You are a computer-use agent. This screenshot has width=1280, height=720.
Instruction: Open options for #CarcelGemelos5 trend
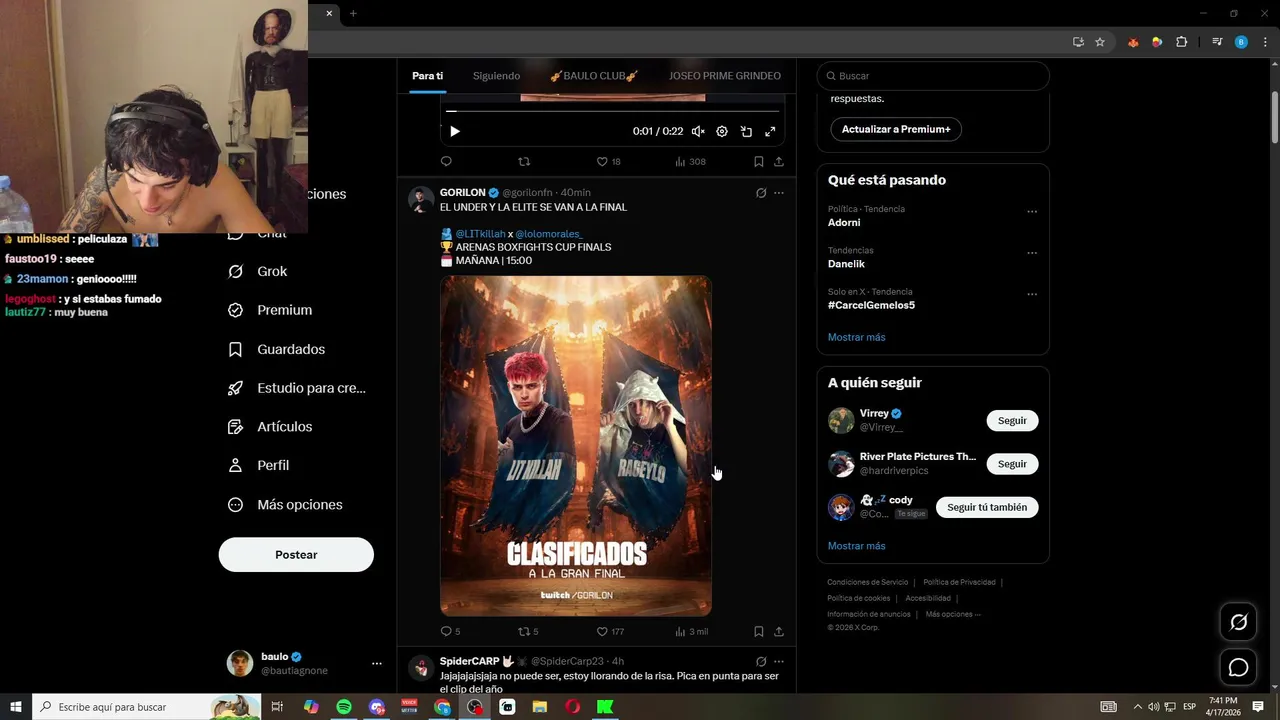1032,295
